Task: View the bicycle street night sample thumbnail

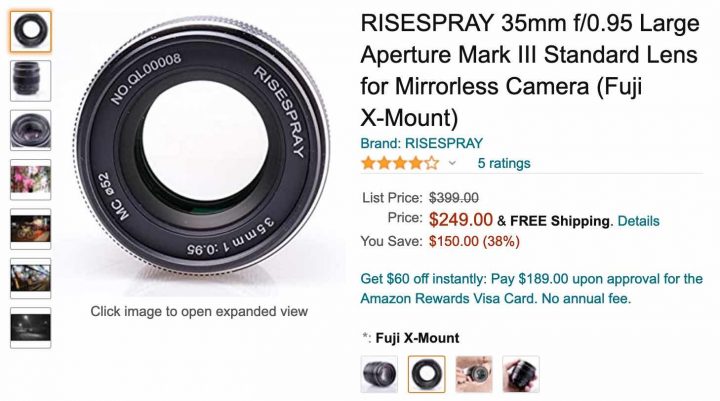Action: [30, 229]
